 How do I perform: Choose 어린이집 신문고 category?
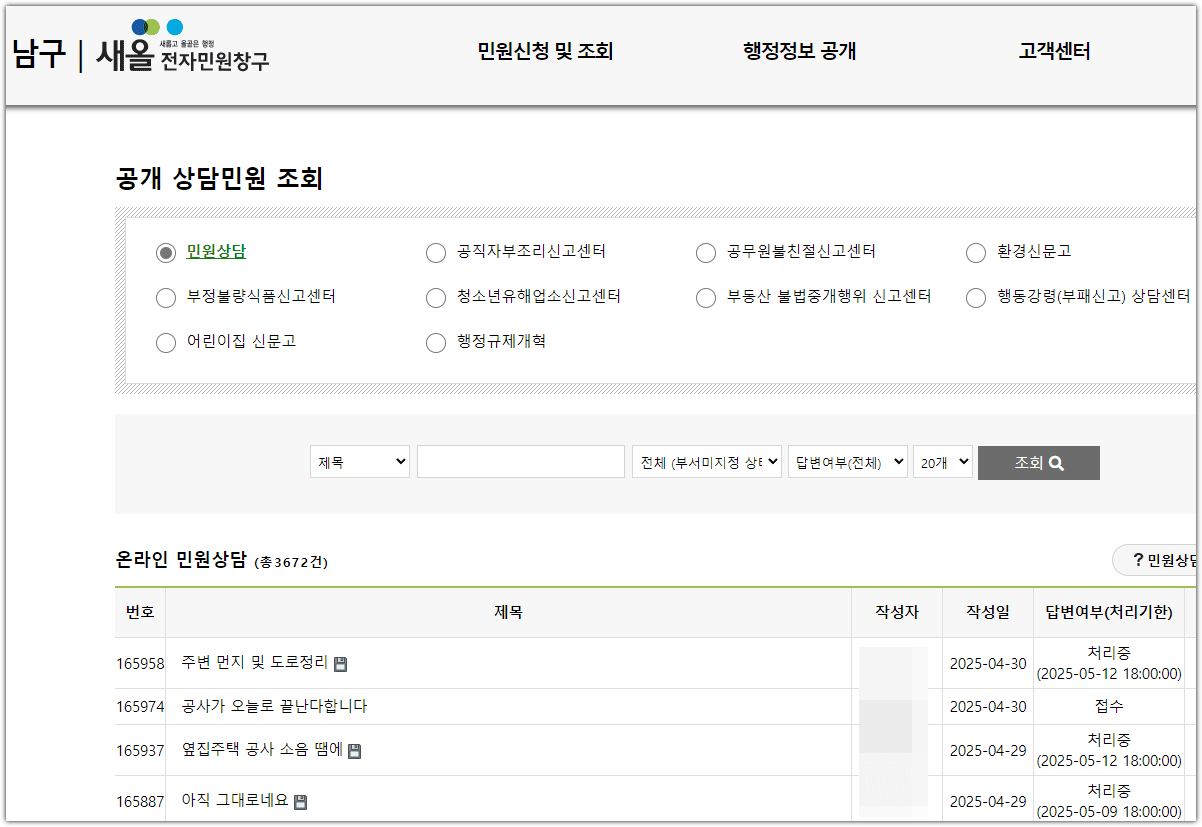pos(165,342)
